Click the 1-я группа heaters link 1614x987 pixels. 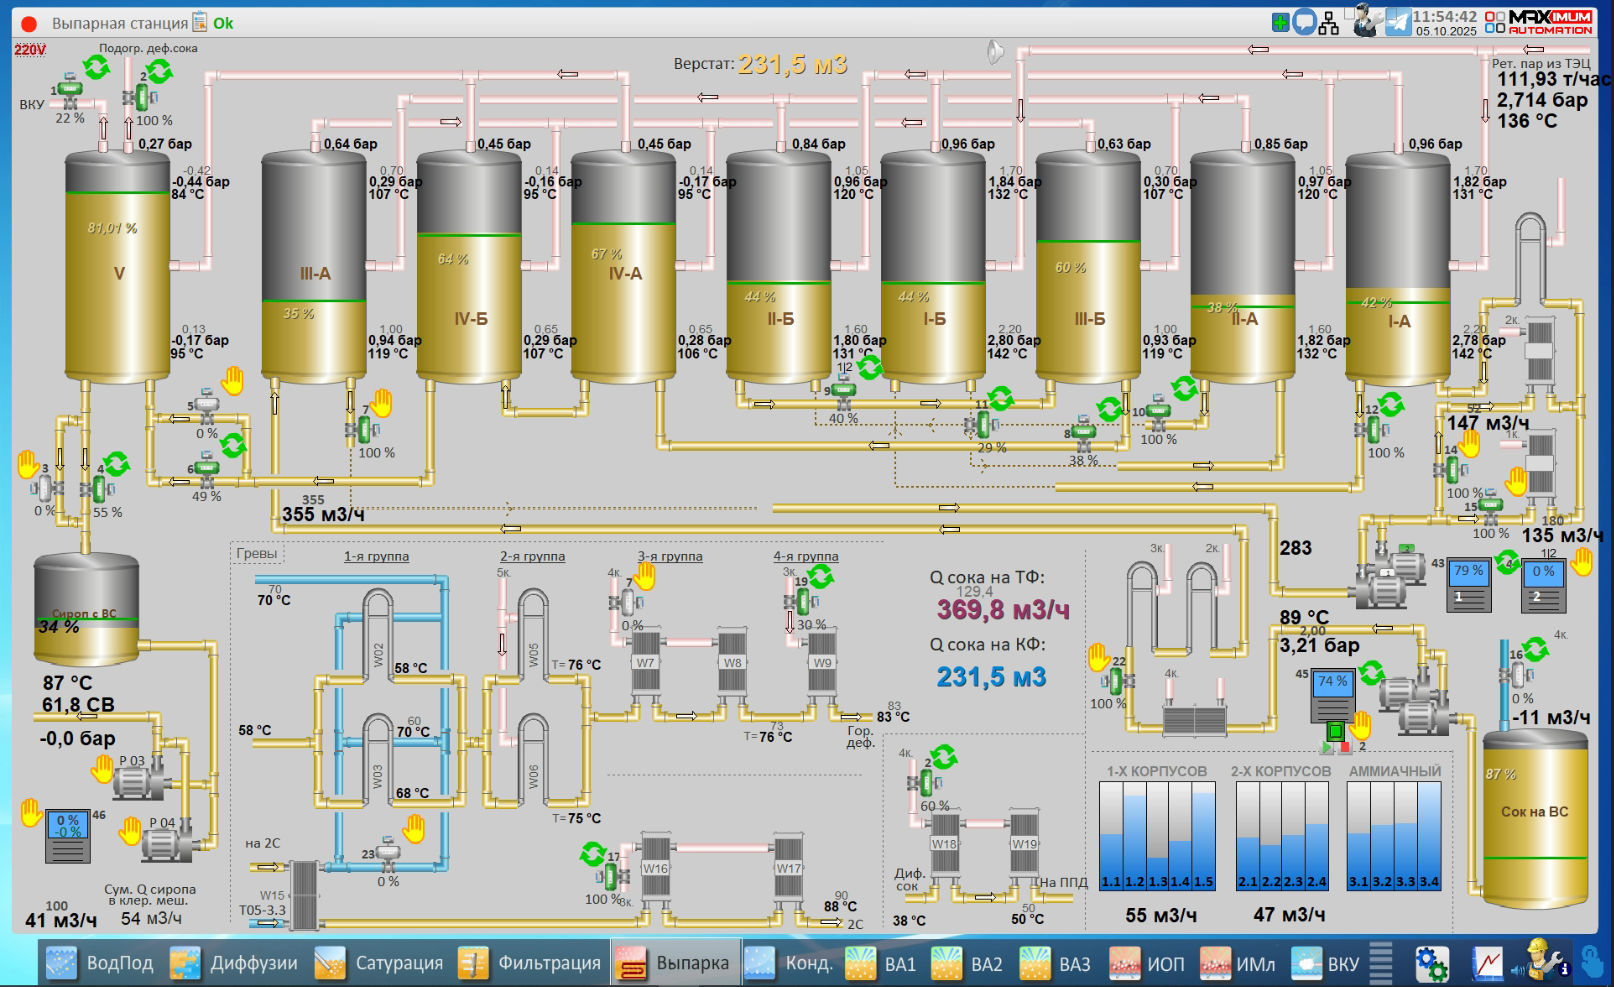click(x=376, y=556)
